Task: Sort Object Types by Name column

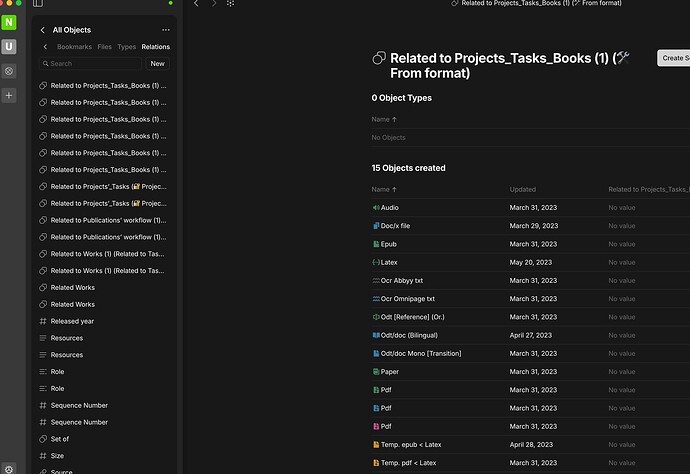Action: (384, 119)
